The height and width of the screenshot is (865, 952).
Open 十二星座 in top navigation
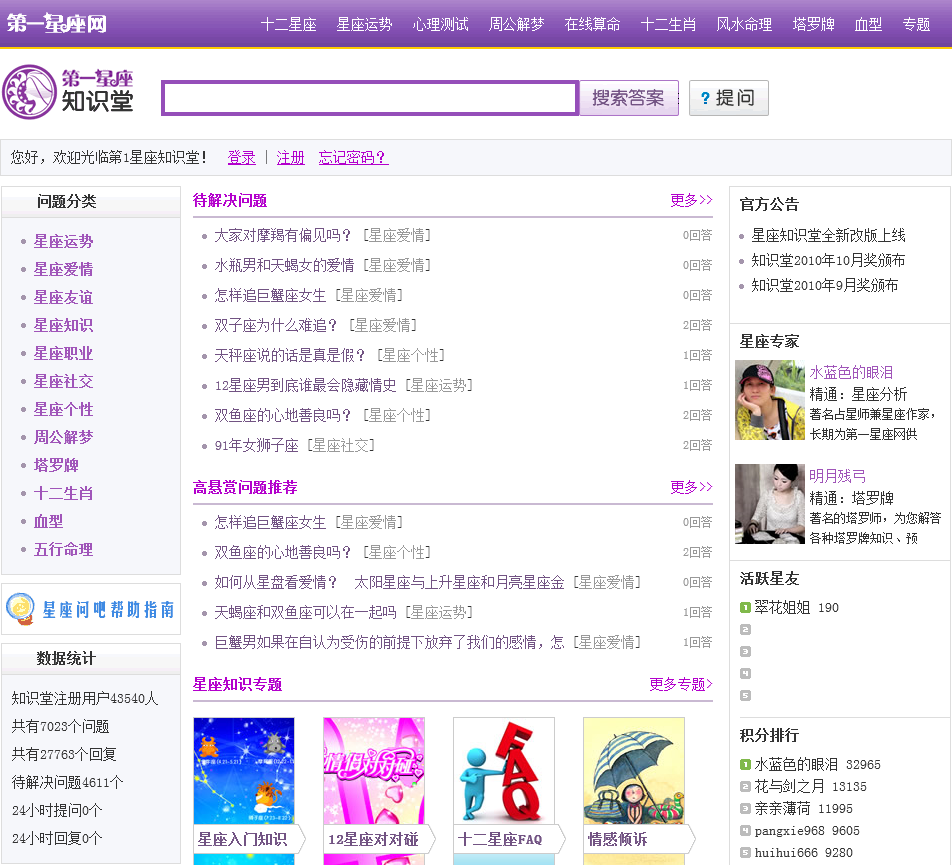coord(288,24)
